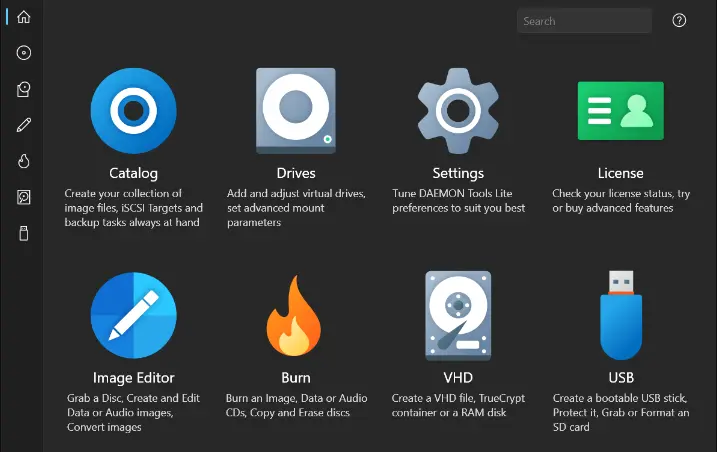The image size is (717, 452).
Task: Open the License title link
Action: click(x=621, y=173)
